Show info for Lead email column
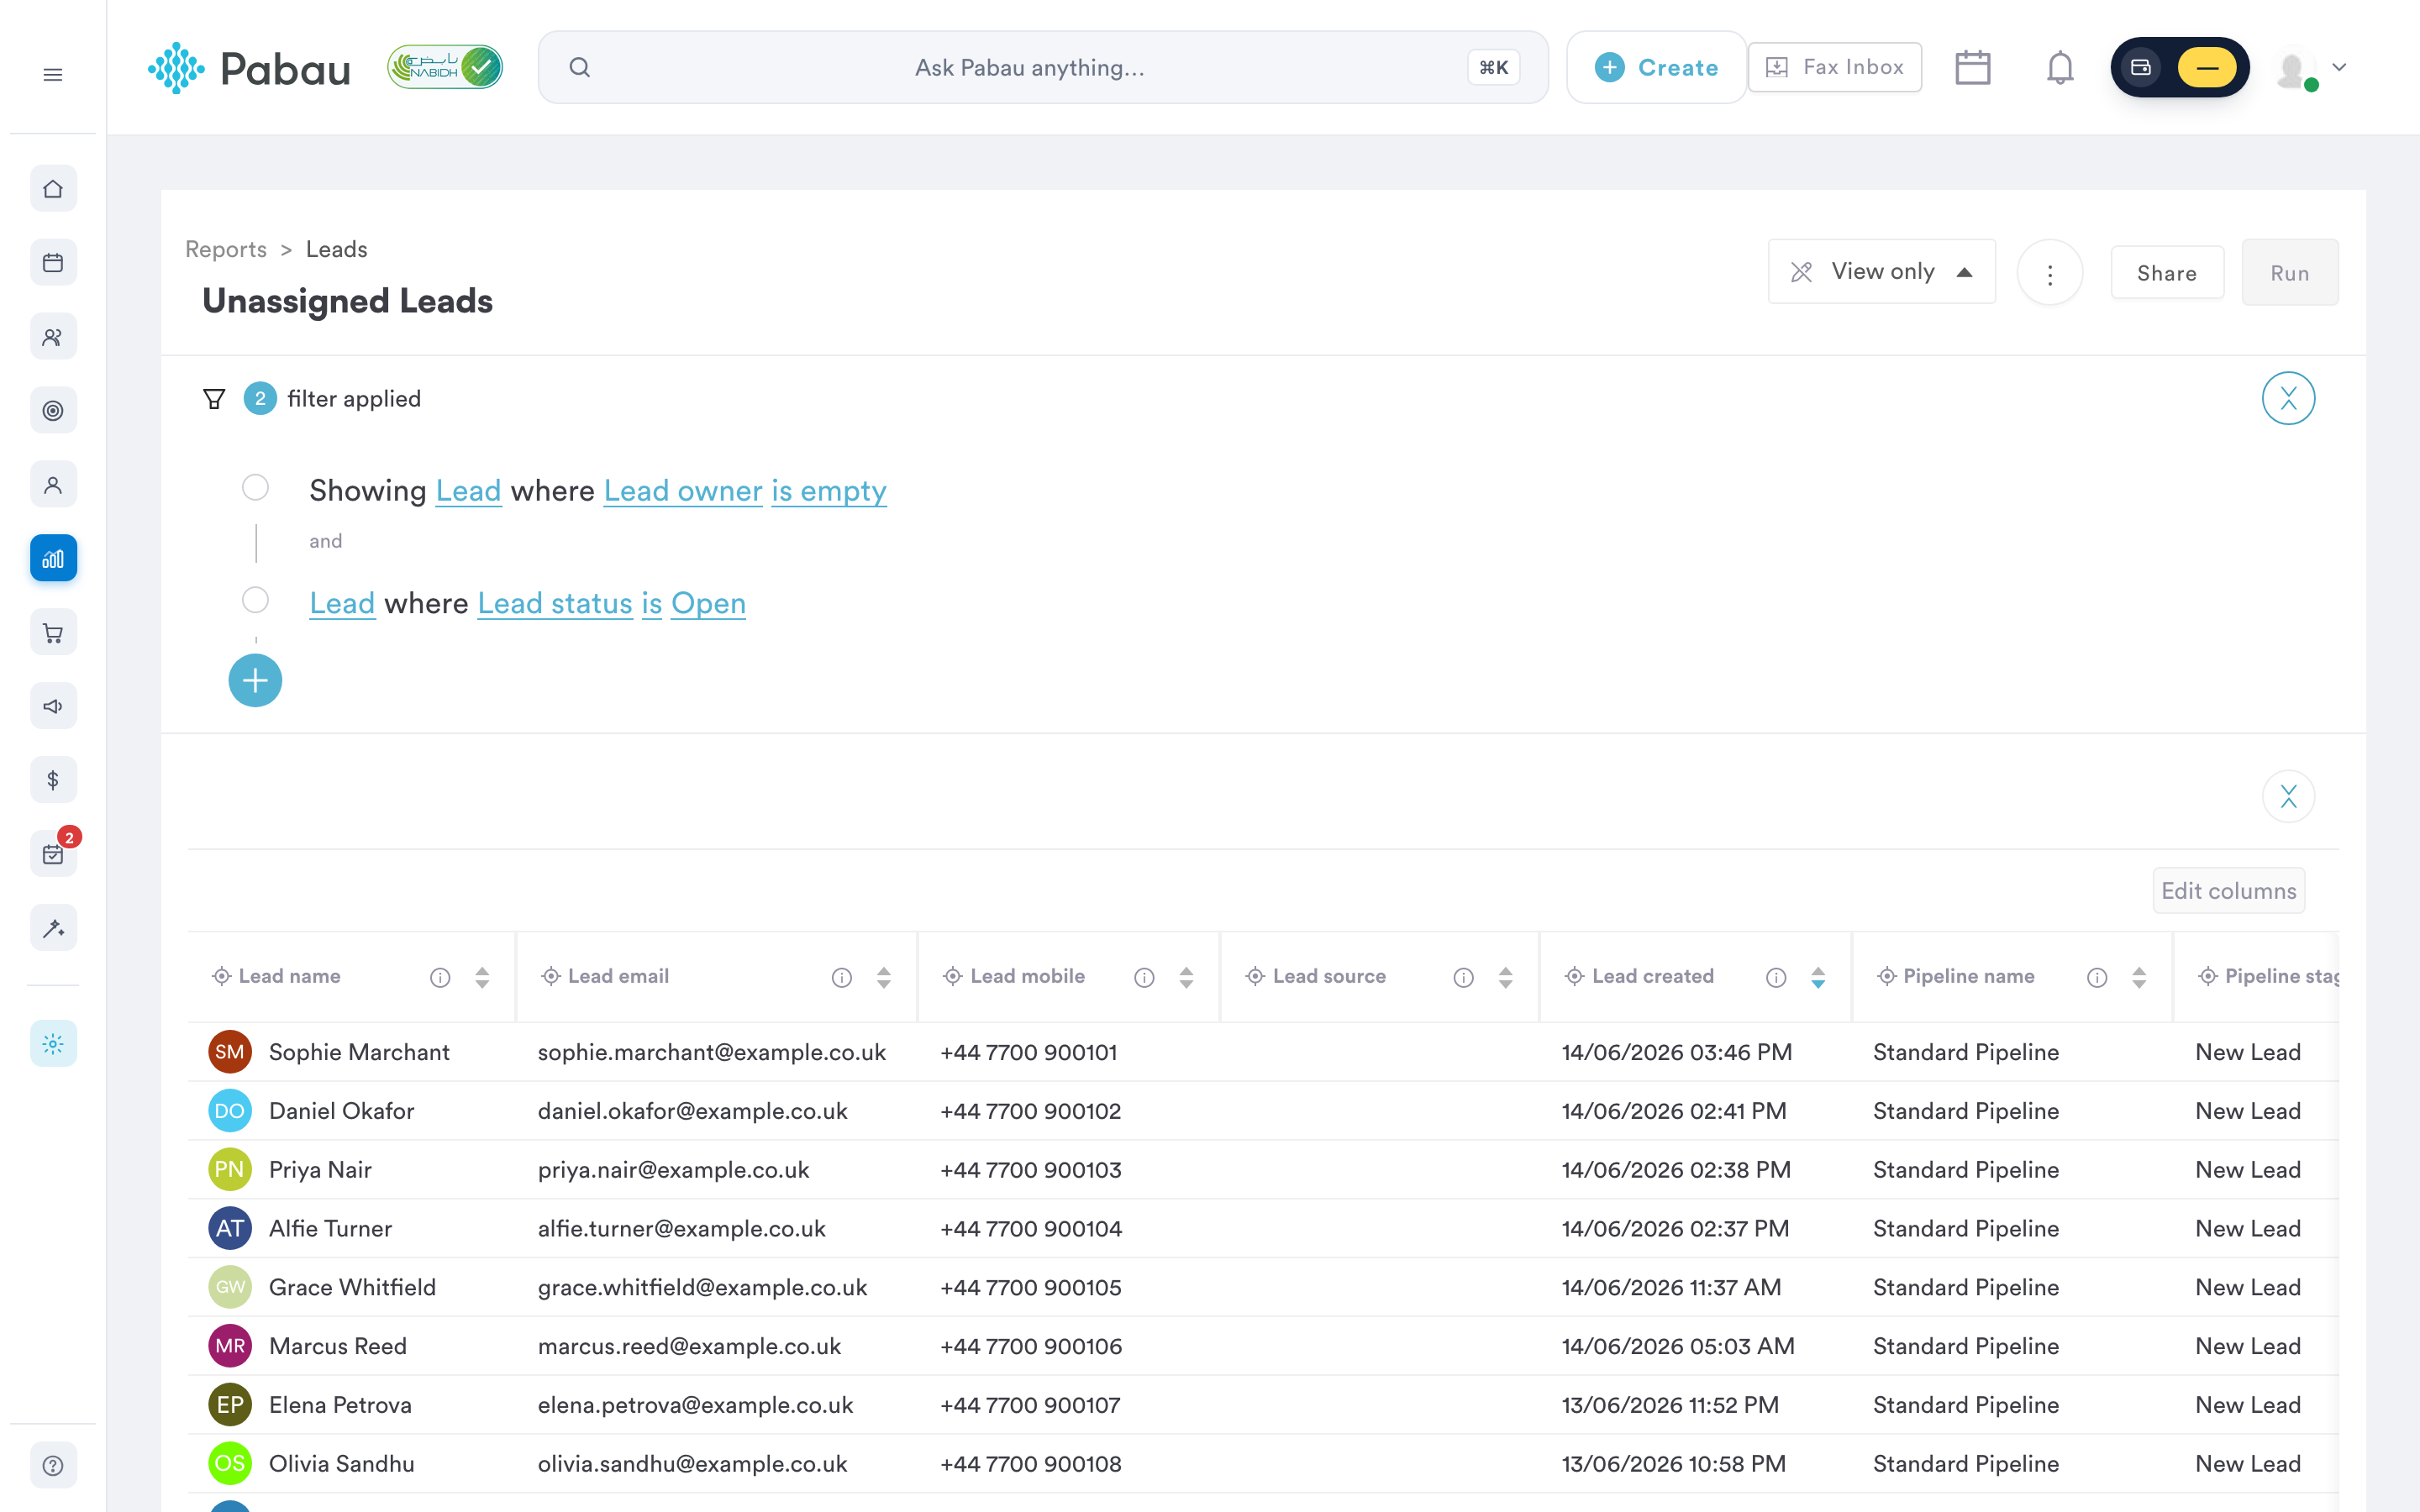The width and height of the screenshot is (2420, 1512). pyautogui.click(x=842, y=977)
